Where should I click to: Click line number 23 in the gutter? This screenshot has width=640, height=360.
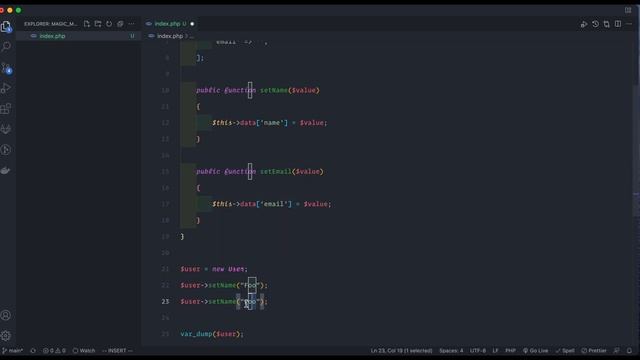point(165,302)
